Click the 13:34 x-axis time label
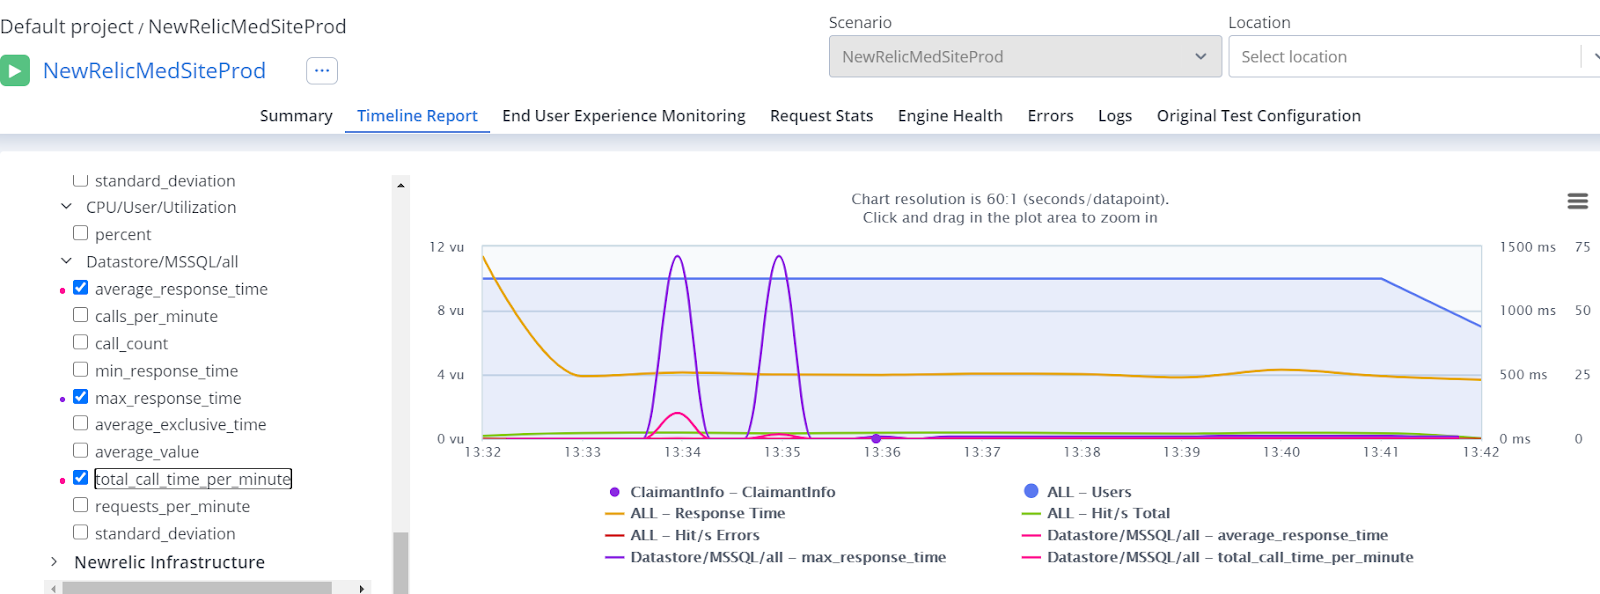The image size is (1600, 594). 682,452
